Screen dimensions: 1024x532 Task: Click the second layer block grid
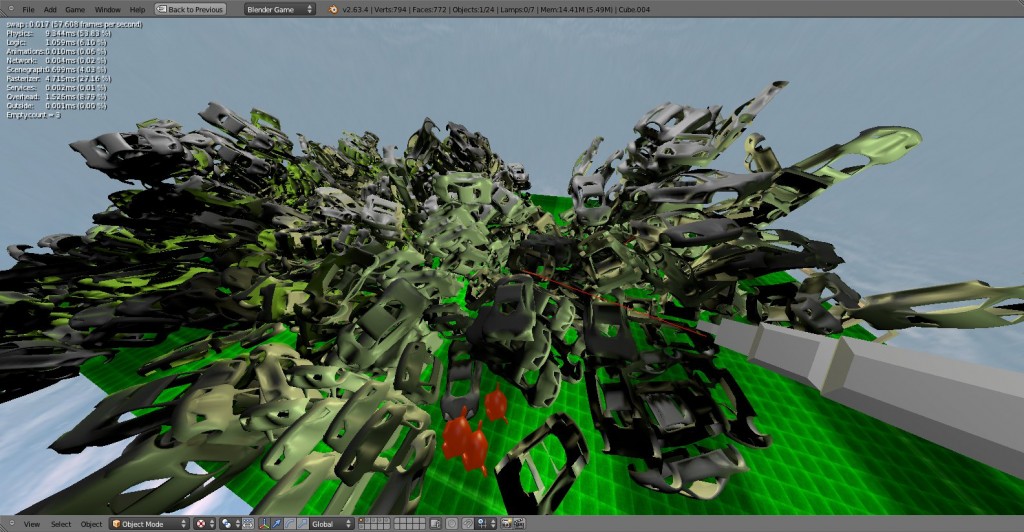pos(409,524)
